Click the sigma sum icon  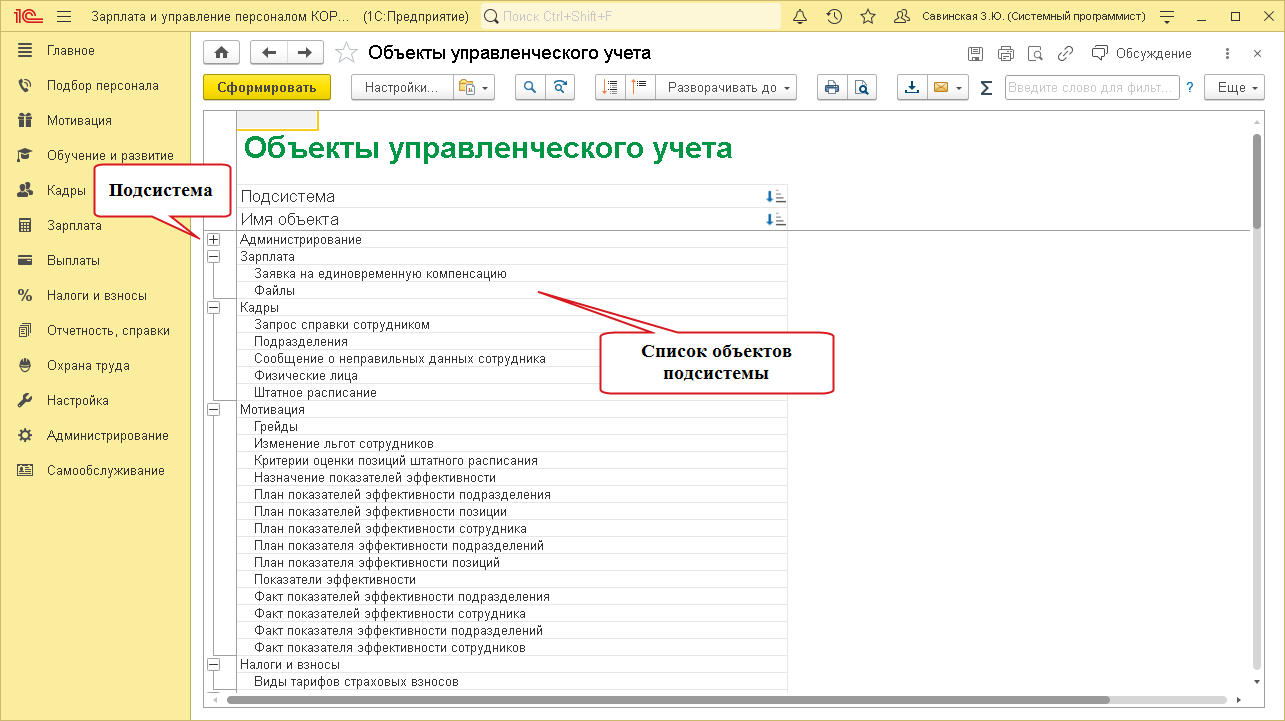click(x=986, y=88)
